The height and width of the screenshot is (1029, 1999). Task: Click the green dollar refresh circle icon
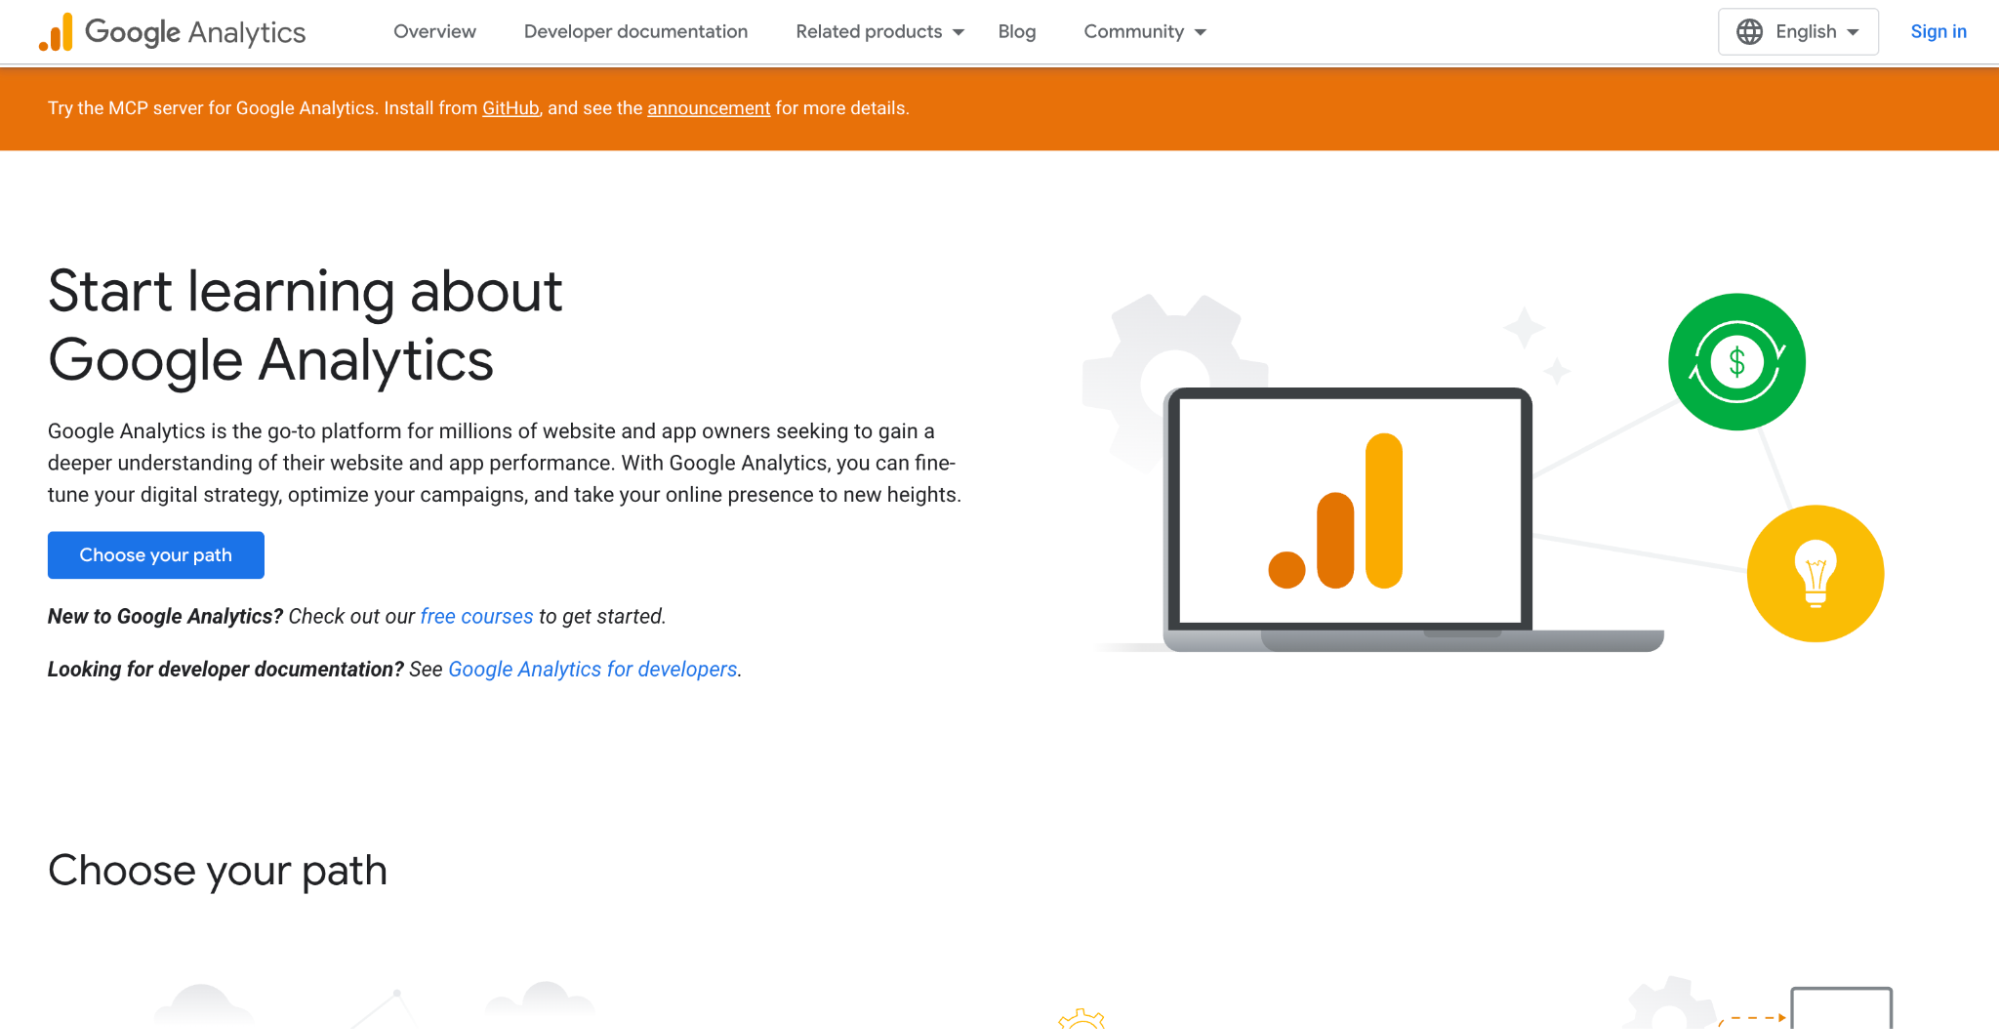tap(1736, 362)
